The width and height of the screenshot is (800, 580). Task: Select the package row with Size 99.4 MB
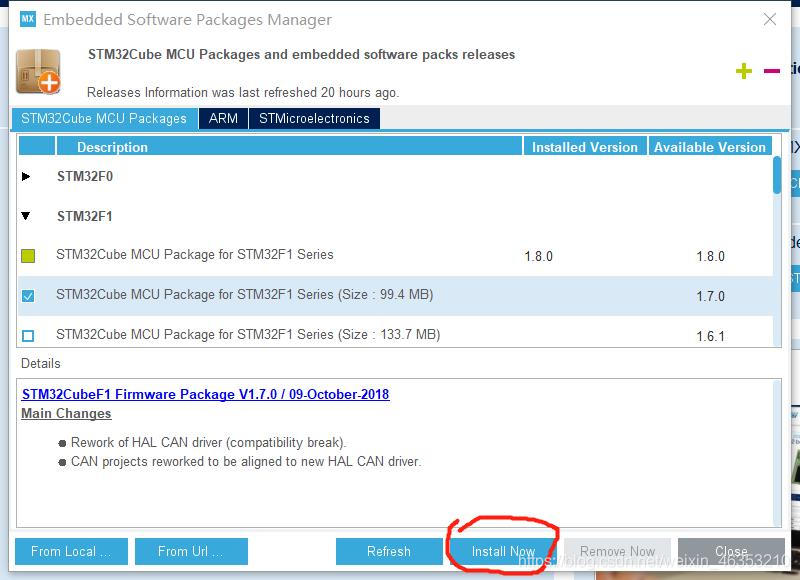pos(395,296)
